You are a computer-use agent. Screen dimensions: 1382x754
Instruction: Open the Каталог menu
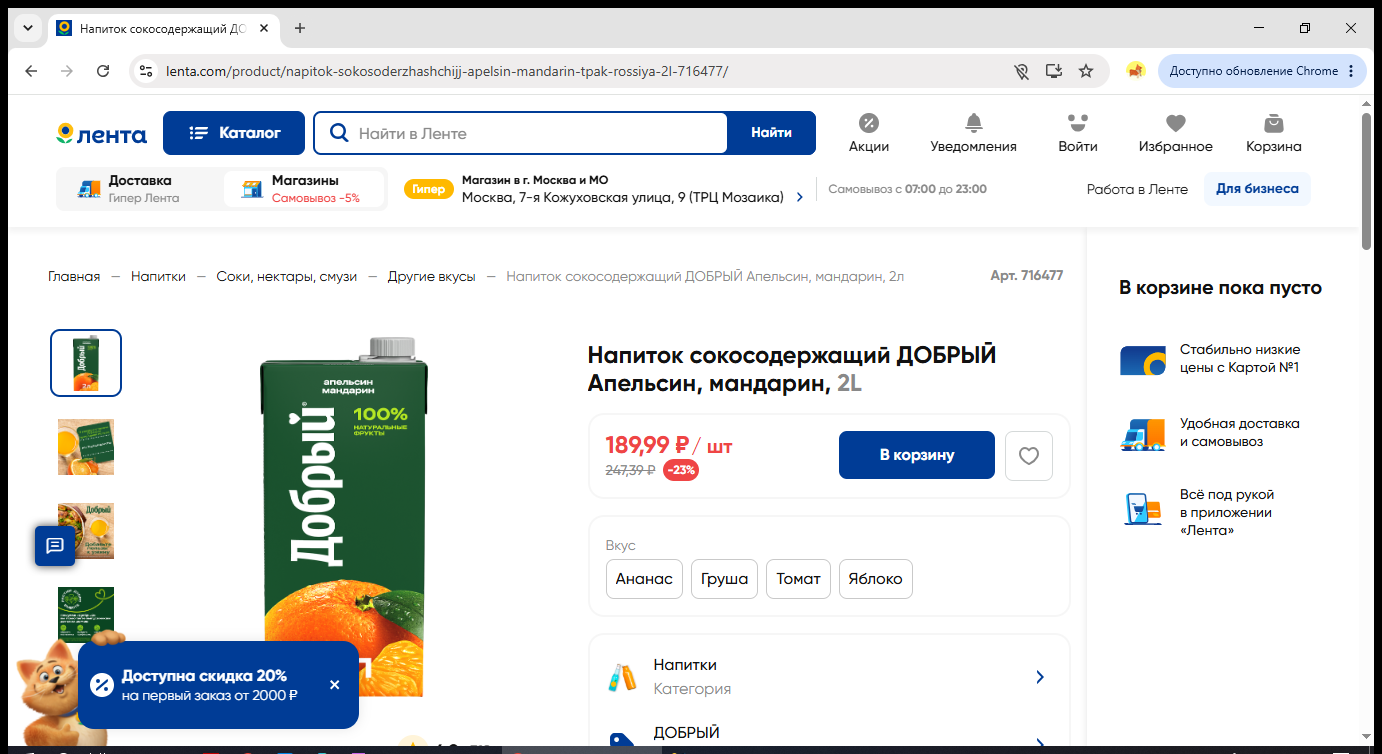(x=234, y=133)
